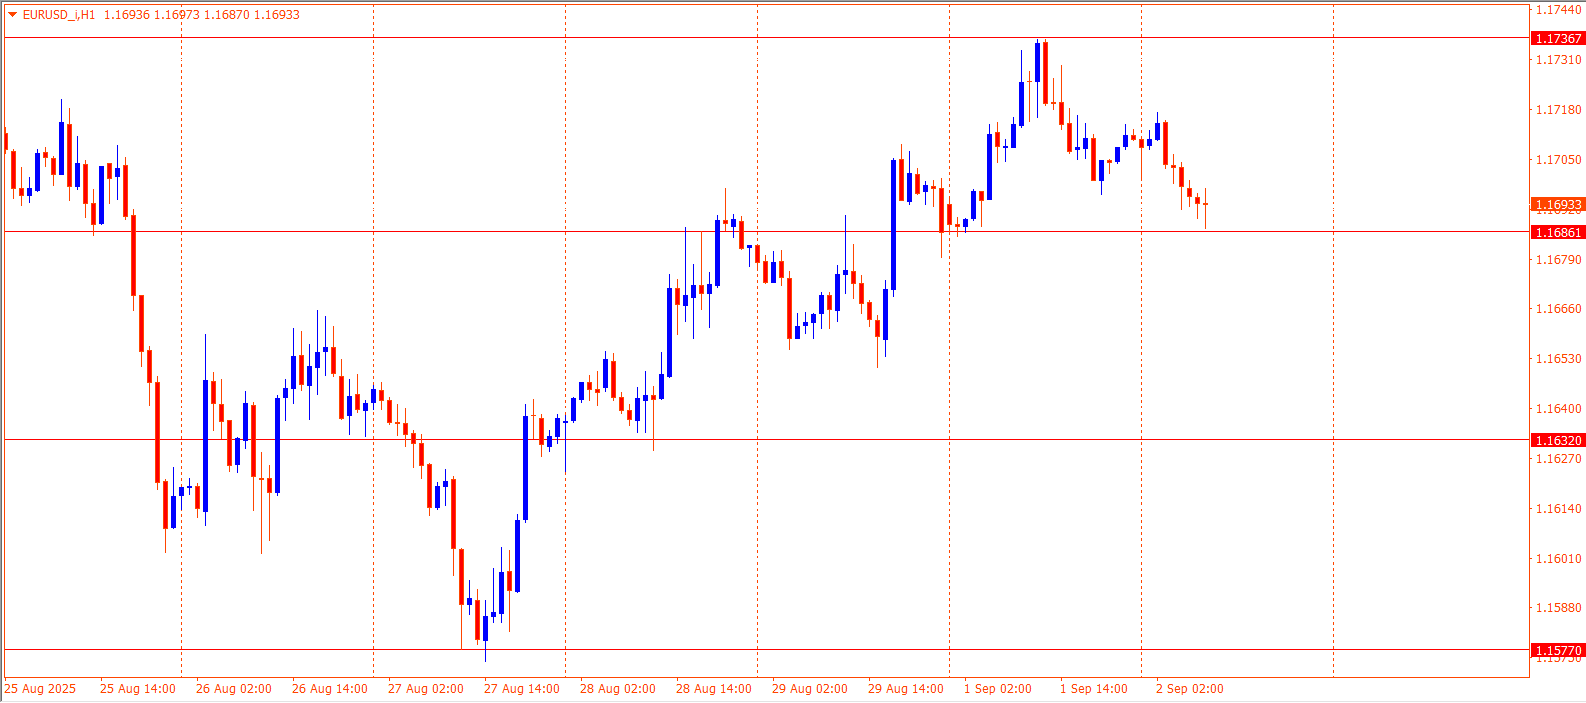Click the EURUSD_i,H1 chart title text
Viewport: 1586px width, 703px height.
coord(59,15)
